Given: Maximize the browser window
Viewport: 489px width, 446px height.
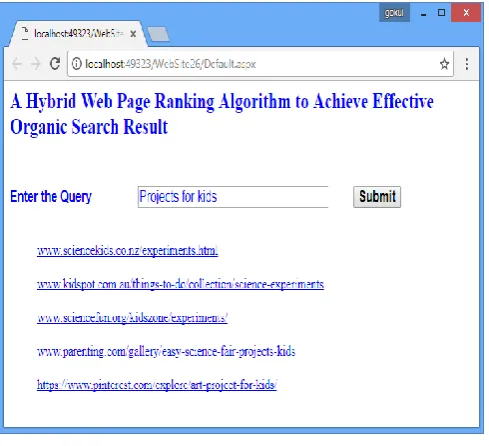Looking at the screenshot, I should point(441,13).
